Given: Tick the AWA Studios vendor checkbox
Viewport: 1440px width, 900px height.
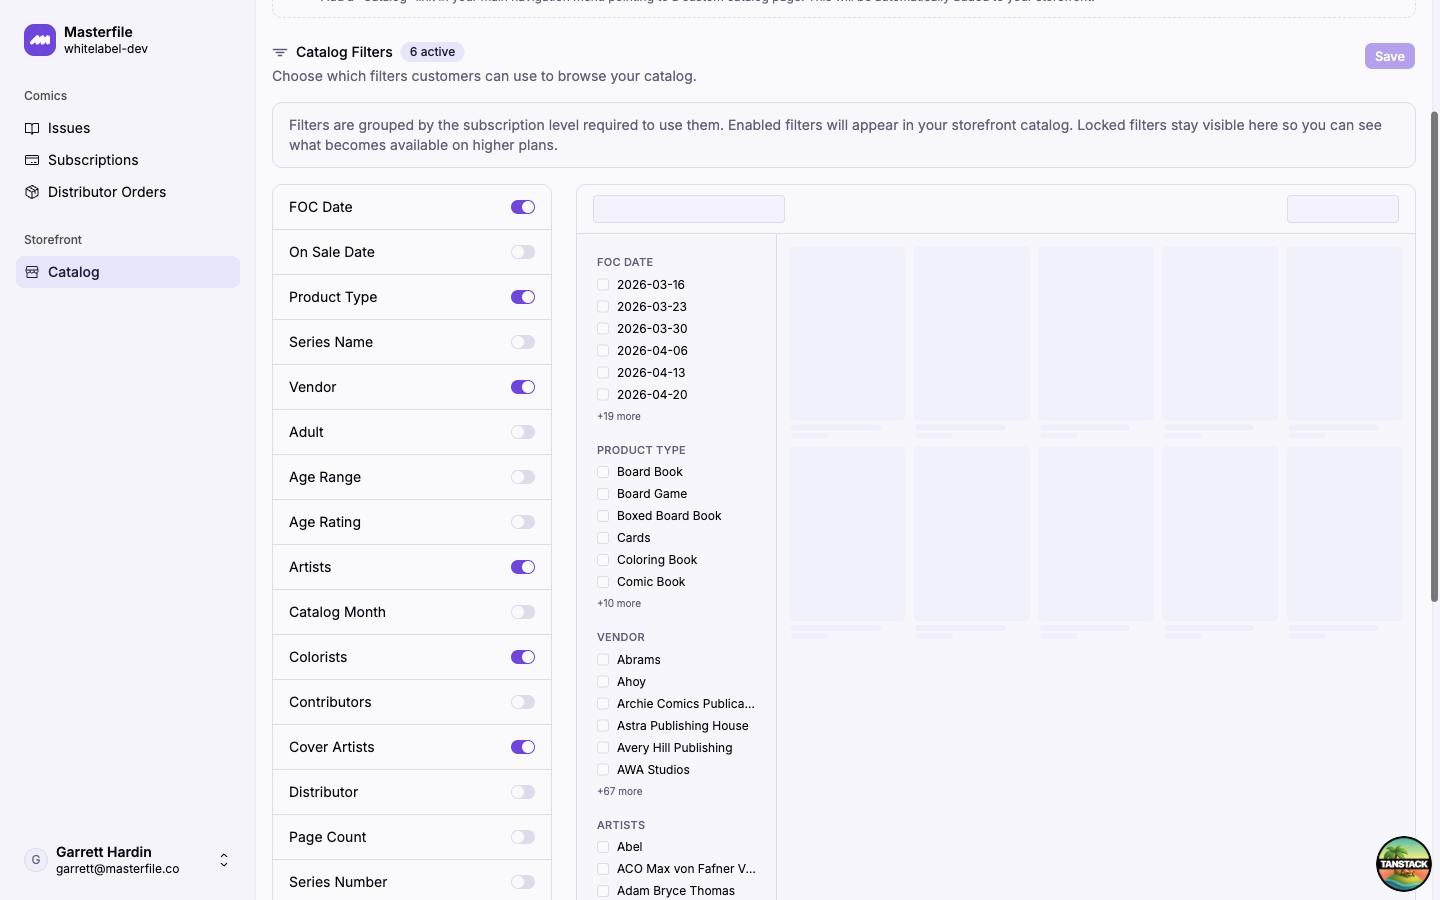Looking at the screenshot, I should pyautogui.click(x=603, y=770).
